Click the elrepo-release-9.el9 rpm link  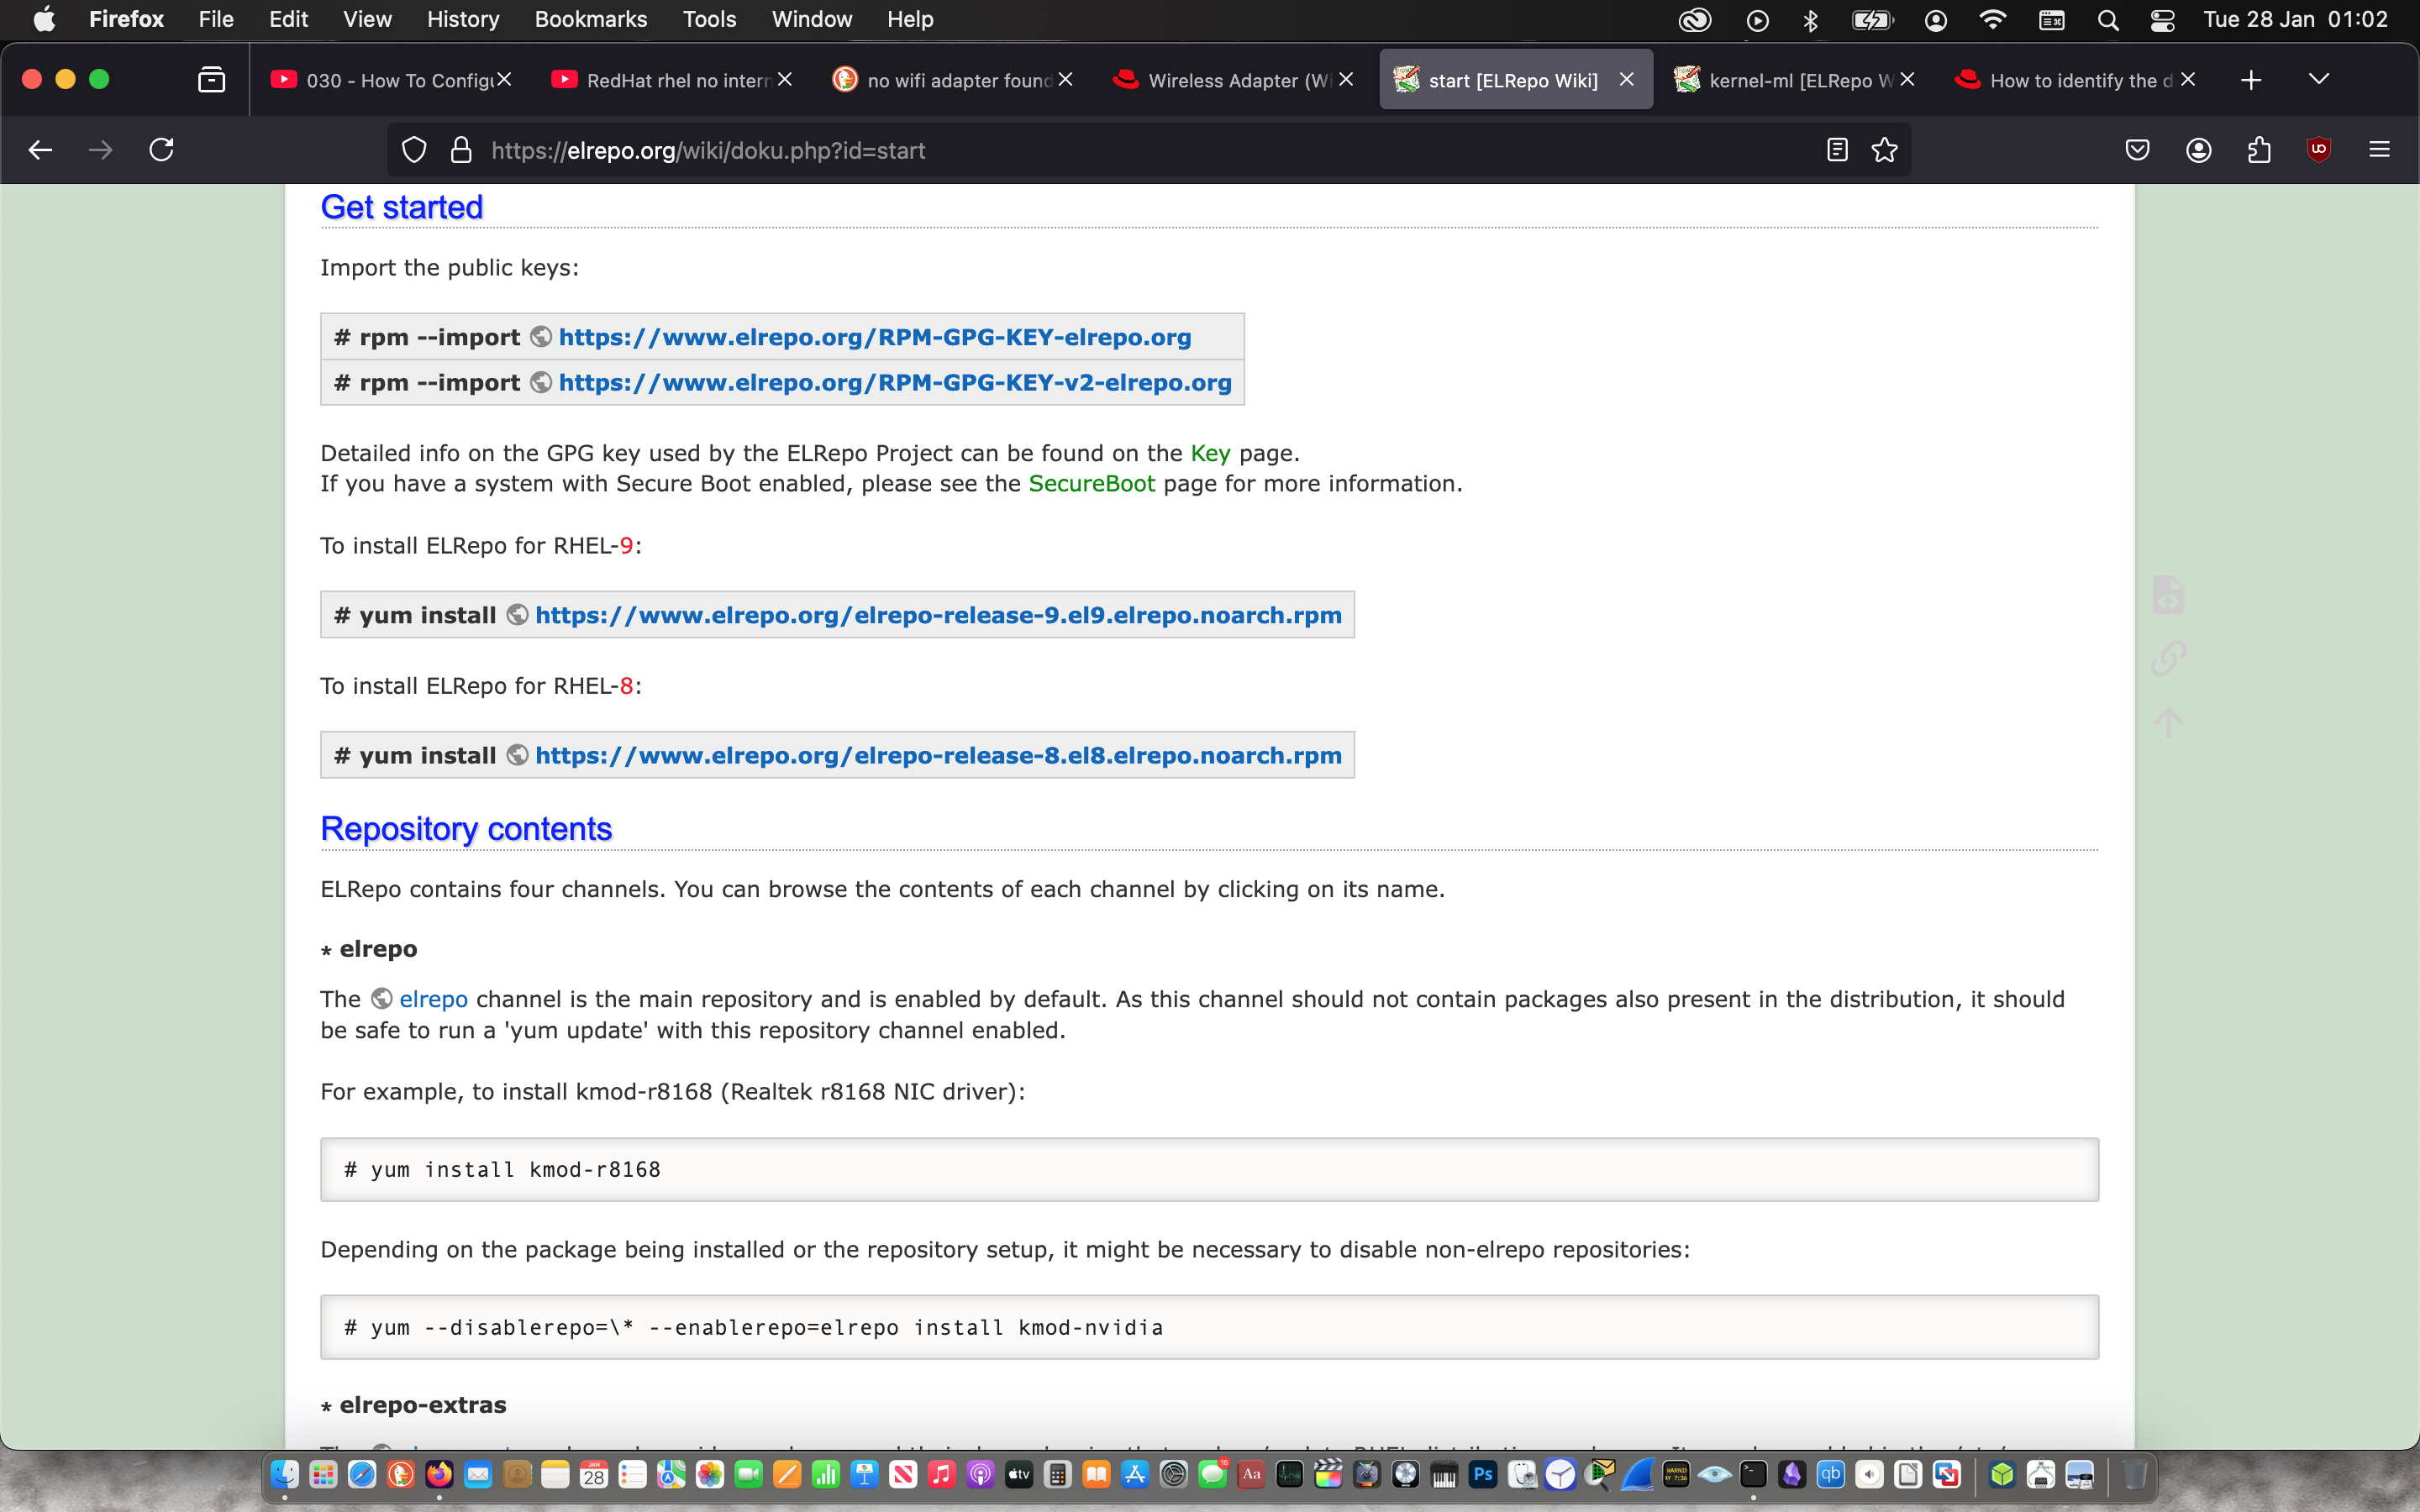pyautogui.click(x=937, y=615)
